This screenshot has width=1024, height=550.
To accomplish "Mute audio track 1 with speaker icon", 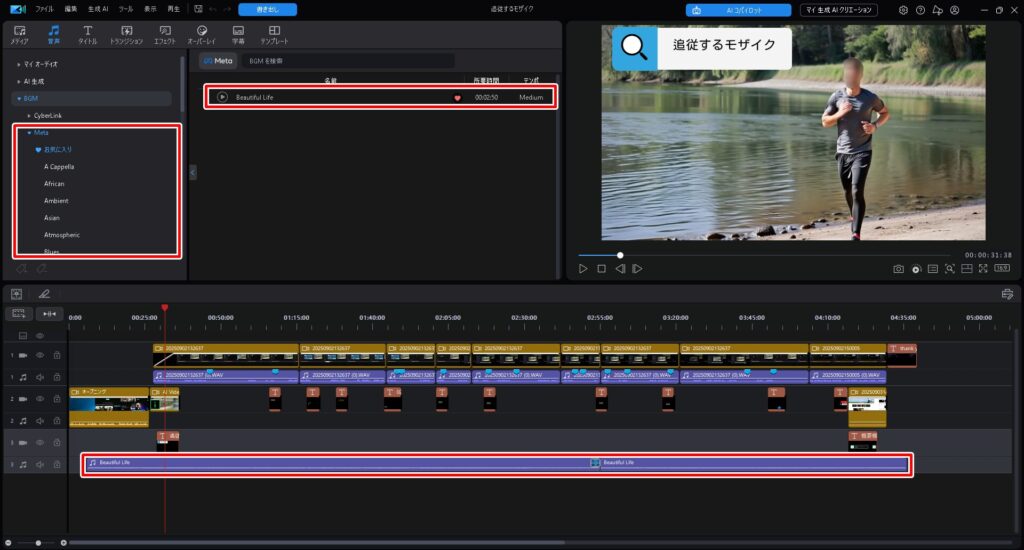I will (x=41, y=377).
